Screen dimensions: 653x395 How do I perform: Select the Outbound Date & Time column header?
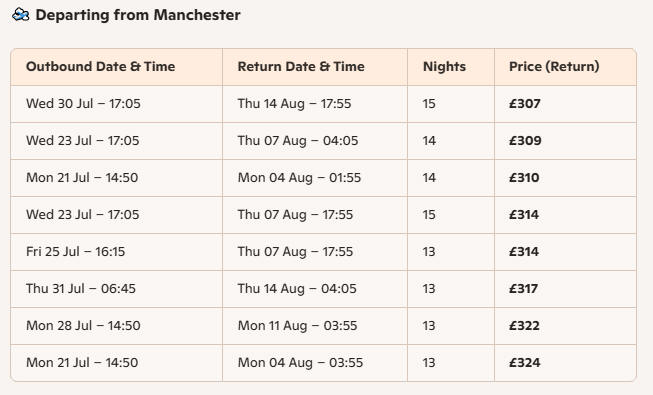[x=100, y=67]
